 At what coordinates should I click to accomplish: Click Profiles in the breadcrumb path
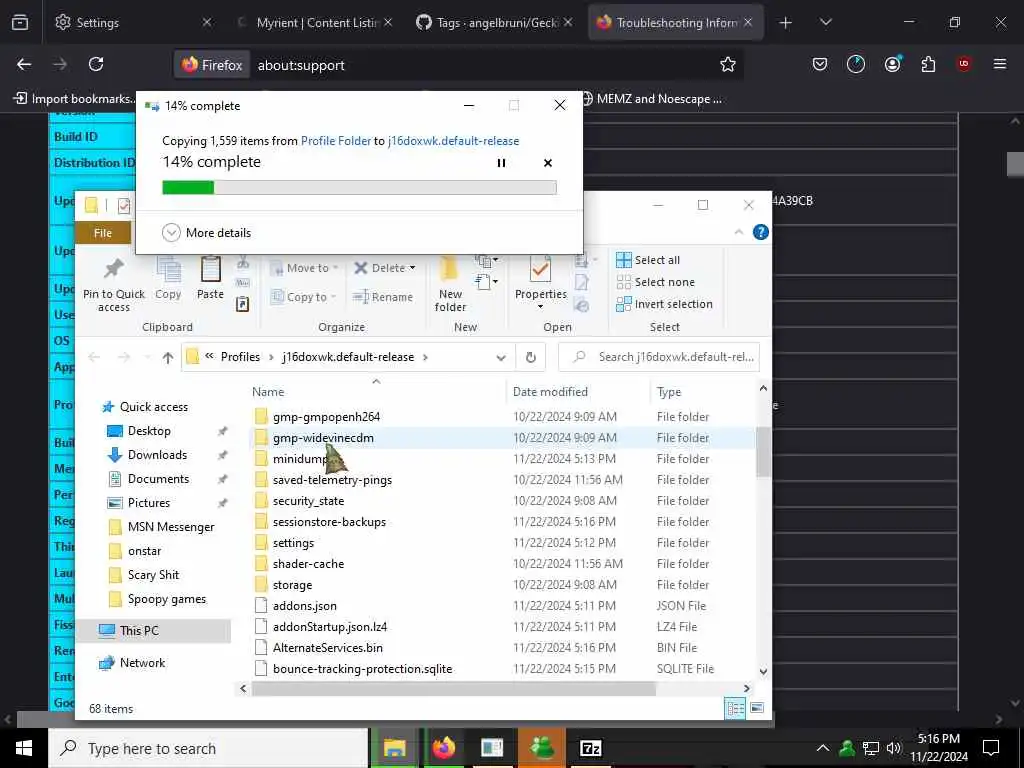click(x=240, y=357)
